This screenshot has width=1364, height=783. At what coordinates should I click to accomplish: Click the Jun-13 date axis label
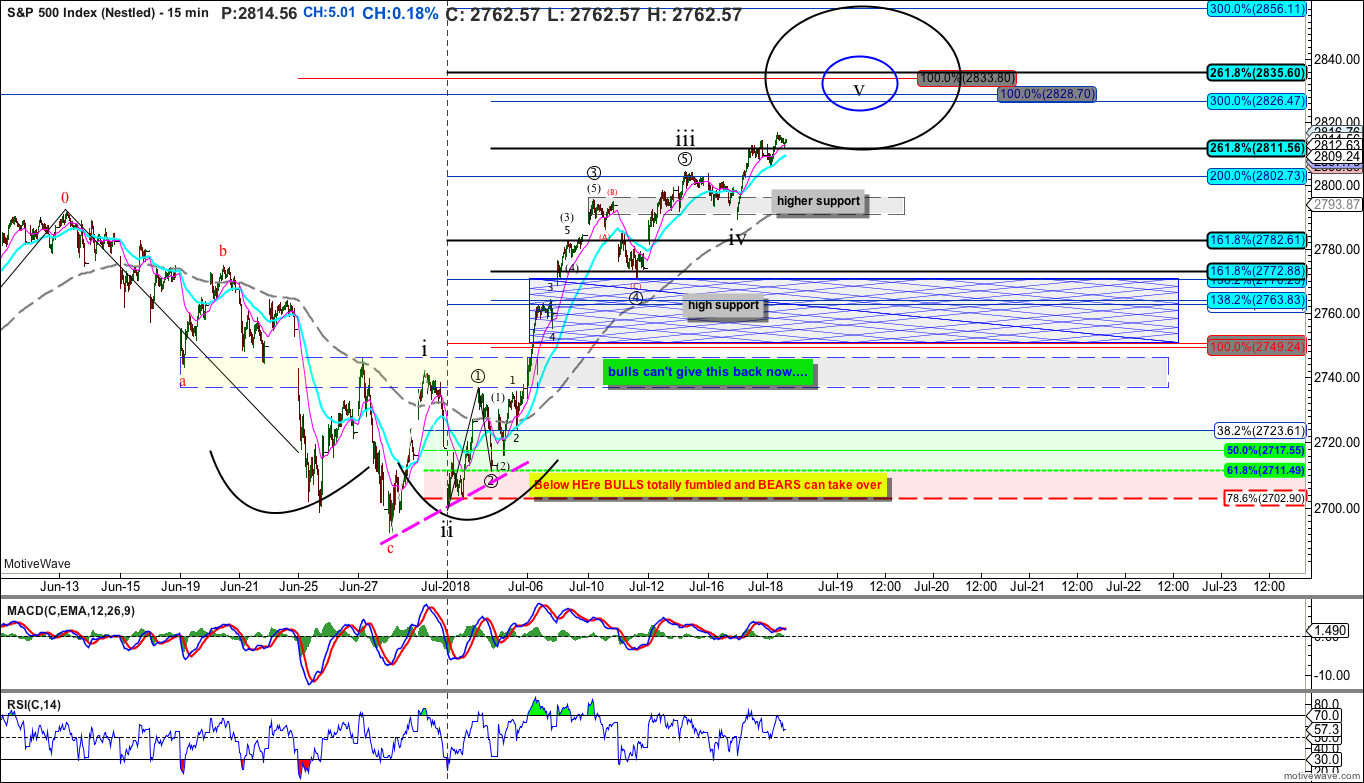(x=61, y=586)
